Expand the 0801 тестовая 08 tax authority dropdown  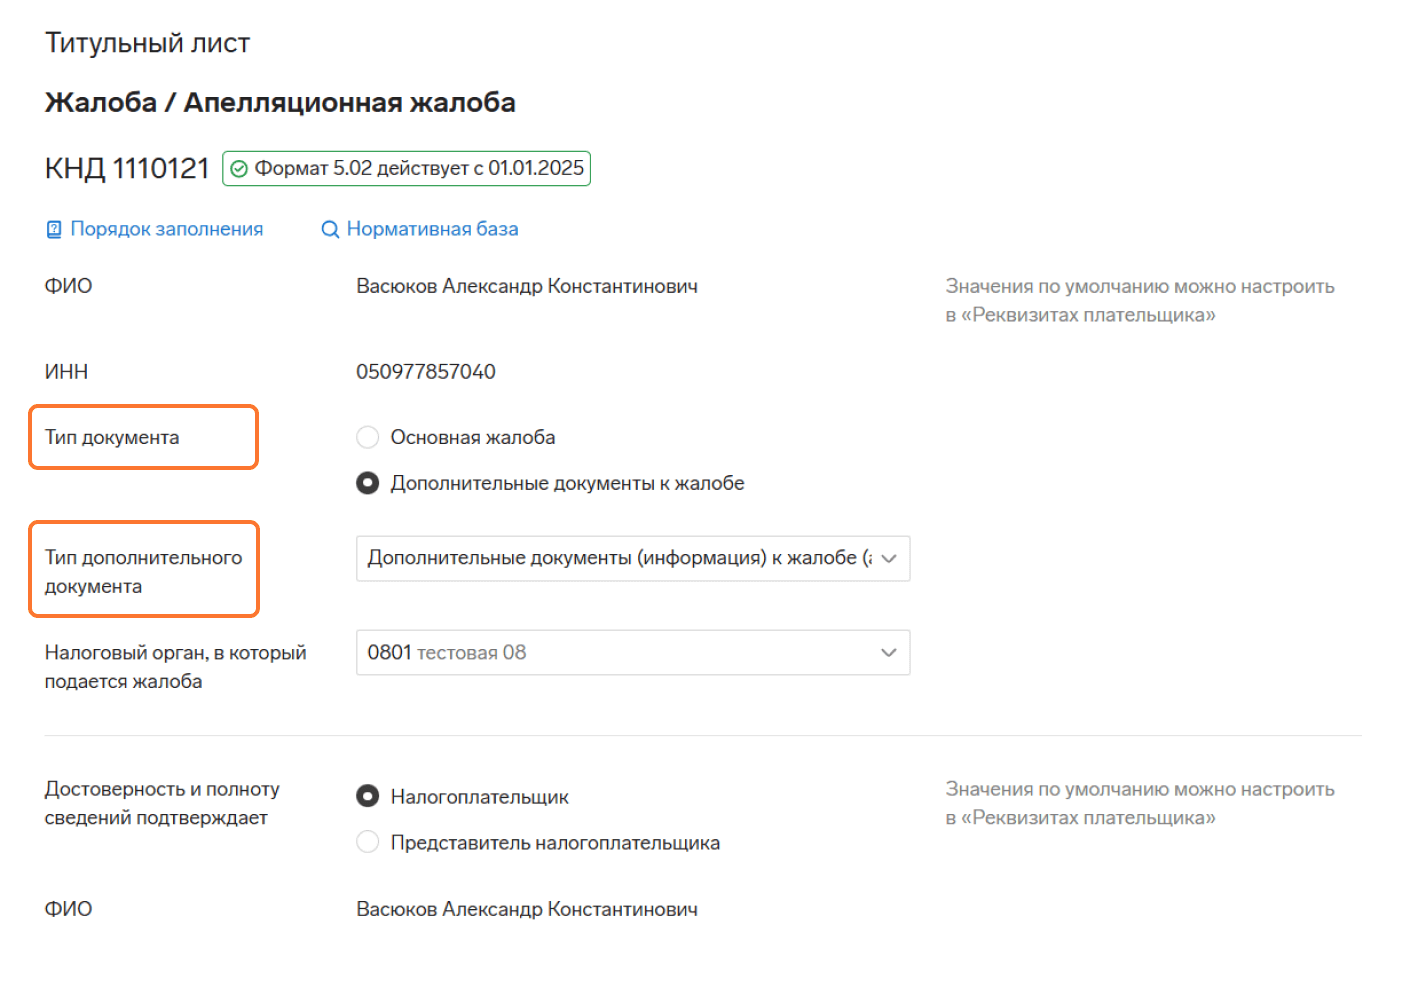point(619,653)
